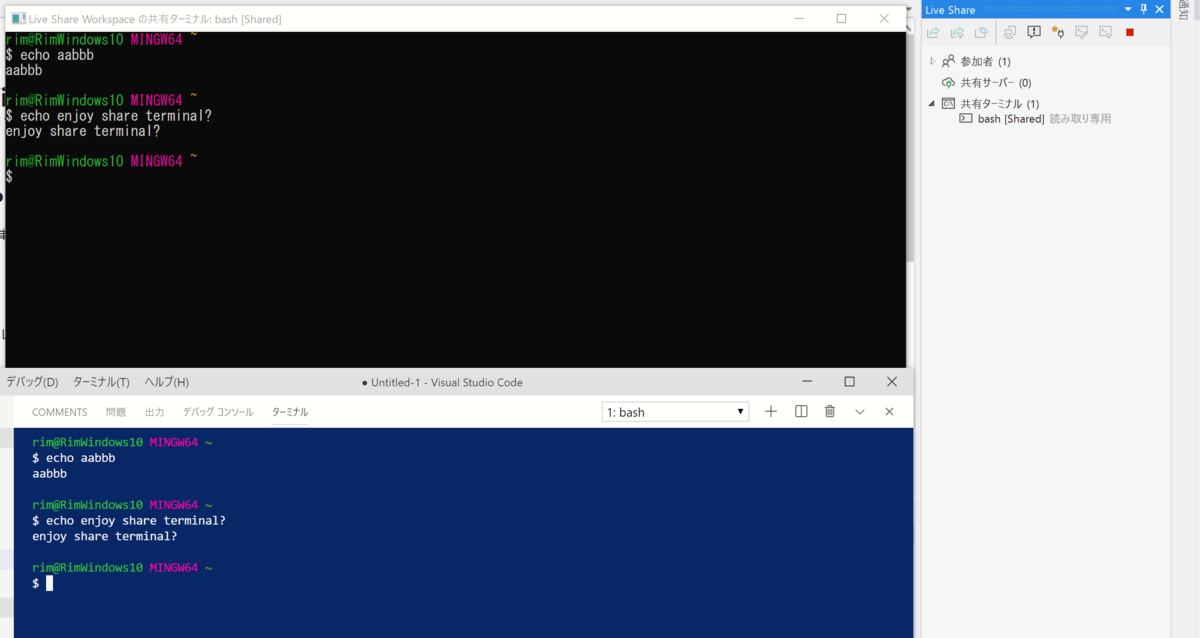This screenshot has height=638, width=1200.
Task: Split the terminal panel
Action: coord(801,411)
